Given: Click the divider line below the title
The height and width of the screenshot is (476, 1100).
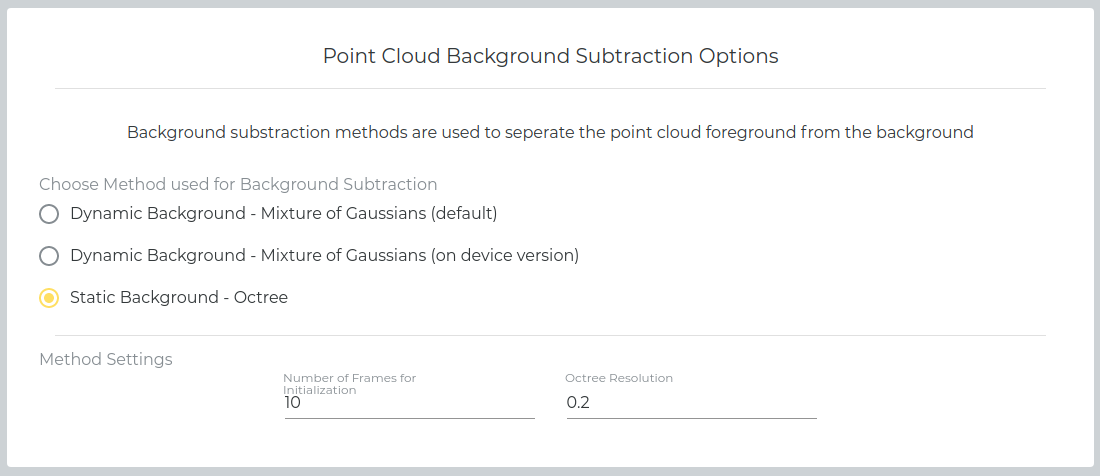Looking at the screenshot, I should (x=550, y=88).
